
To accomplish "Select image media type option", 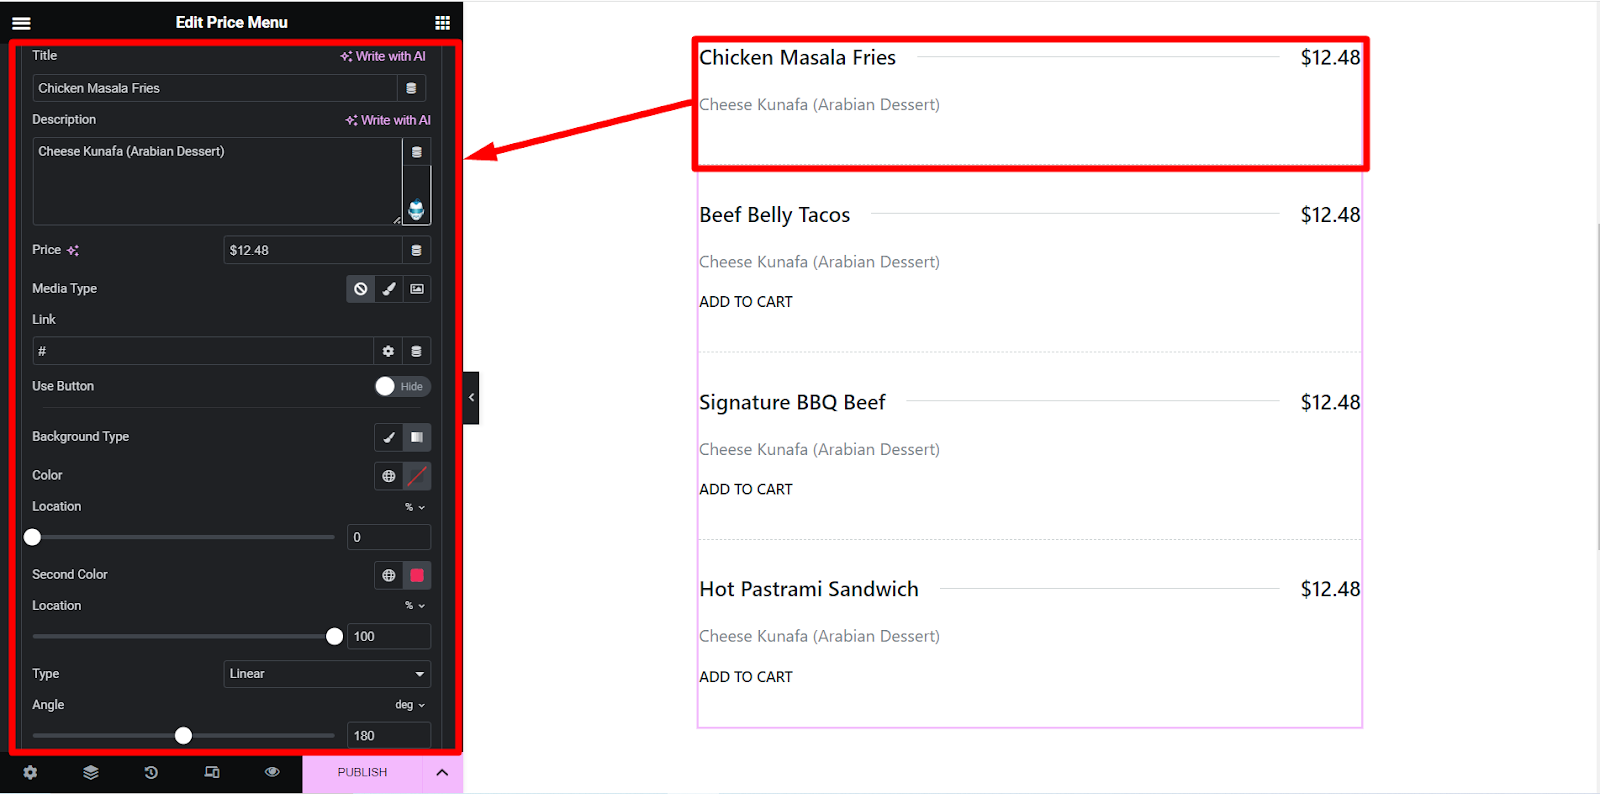I will (417, 289).
